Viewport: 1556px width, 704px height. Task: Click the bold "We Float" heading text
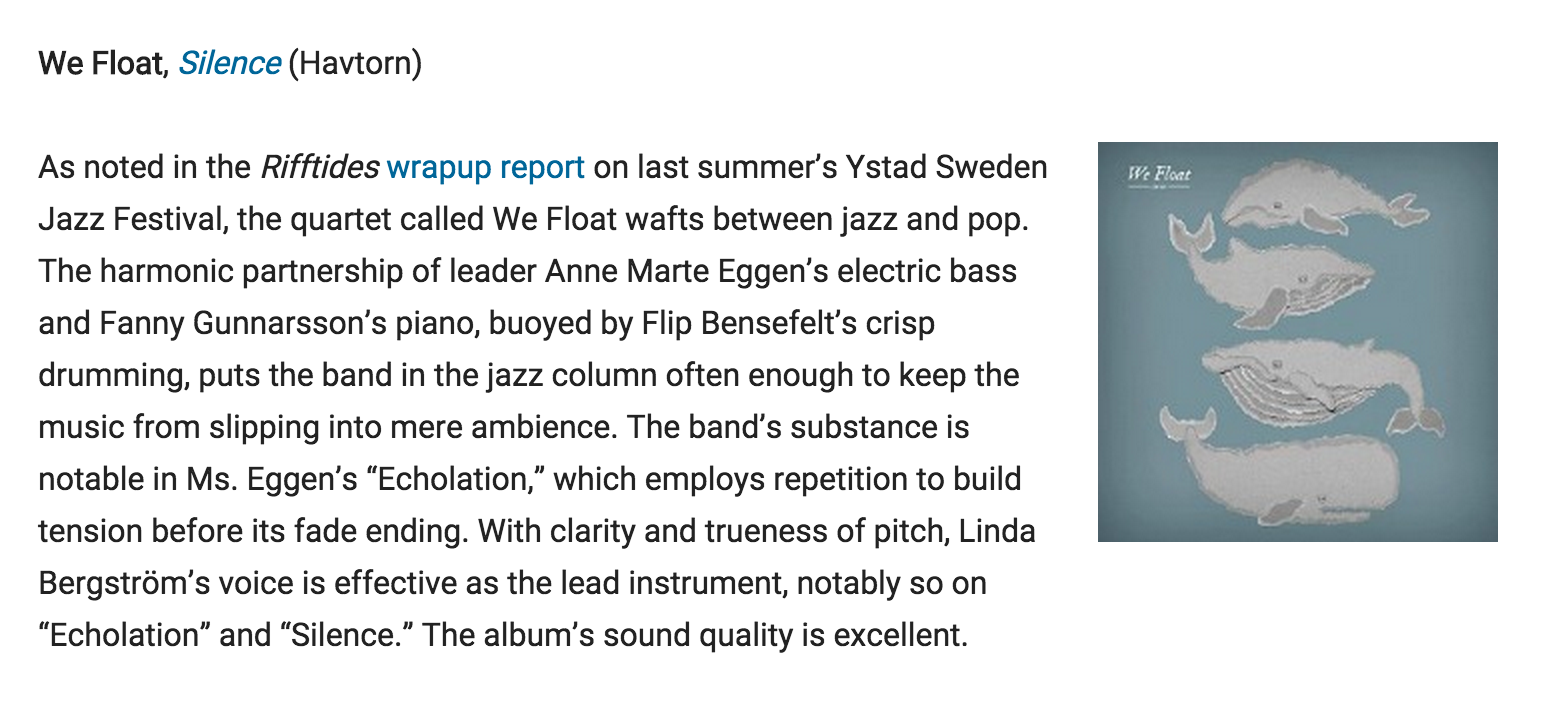(x=100, y=64)
